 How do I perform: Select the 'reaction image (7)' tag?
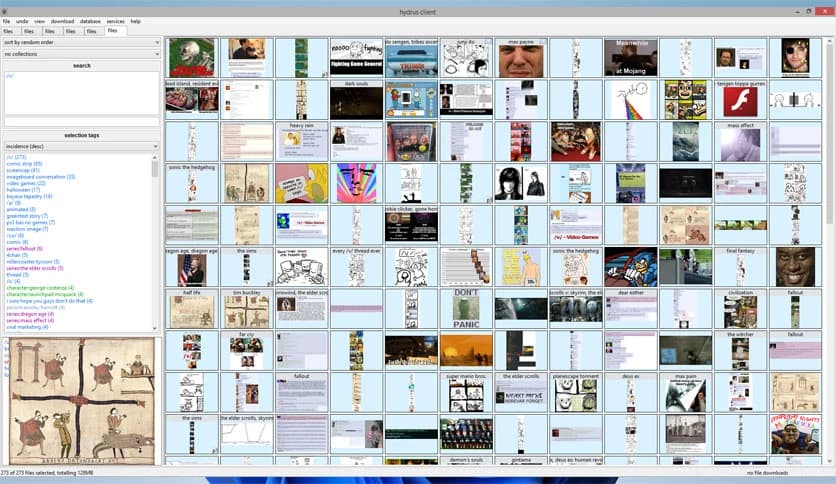27,229
